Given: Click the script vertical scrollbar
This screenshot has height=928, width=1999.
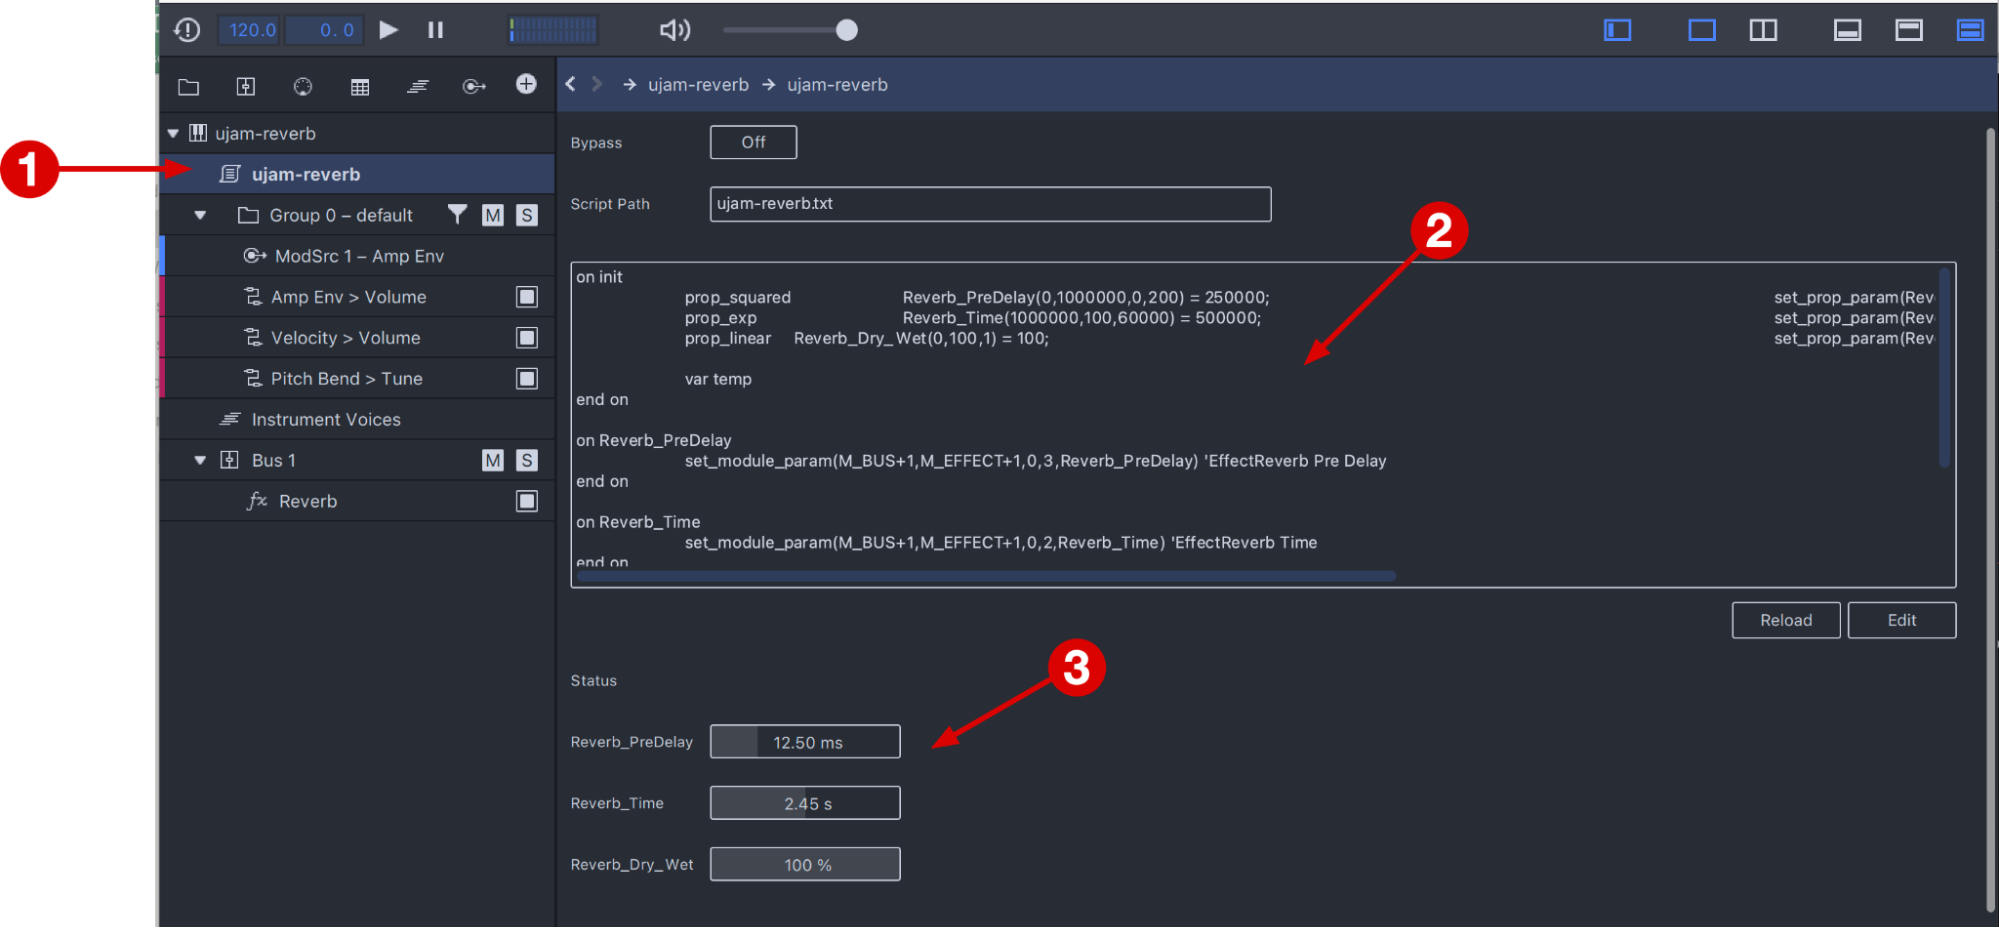Looking at the screenshot, I should tap(1944, 367).
